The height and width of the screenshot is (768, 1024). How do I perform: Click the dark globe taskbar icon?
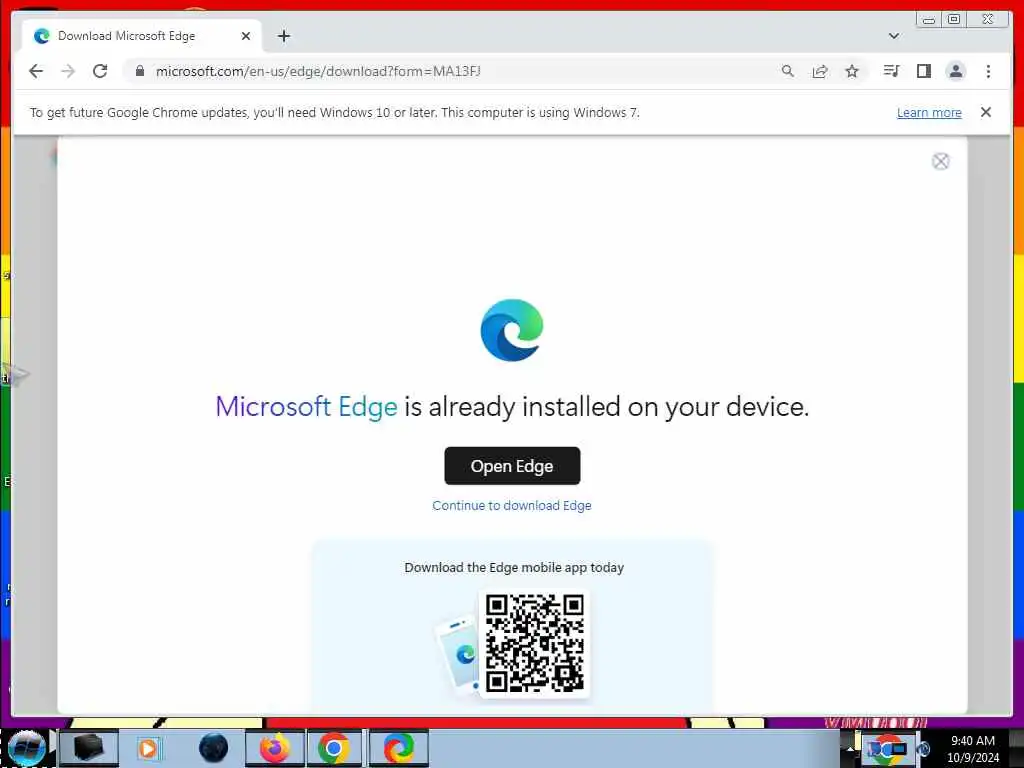[213, 748]
